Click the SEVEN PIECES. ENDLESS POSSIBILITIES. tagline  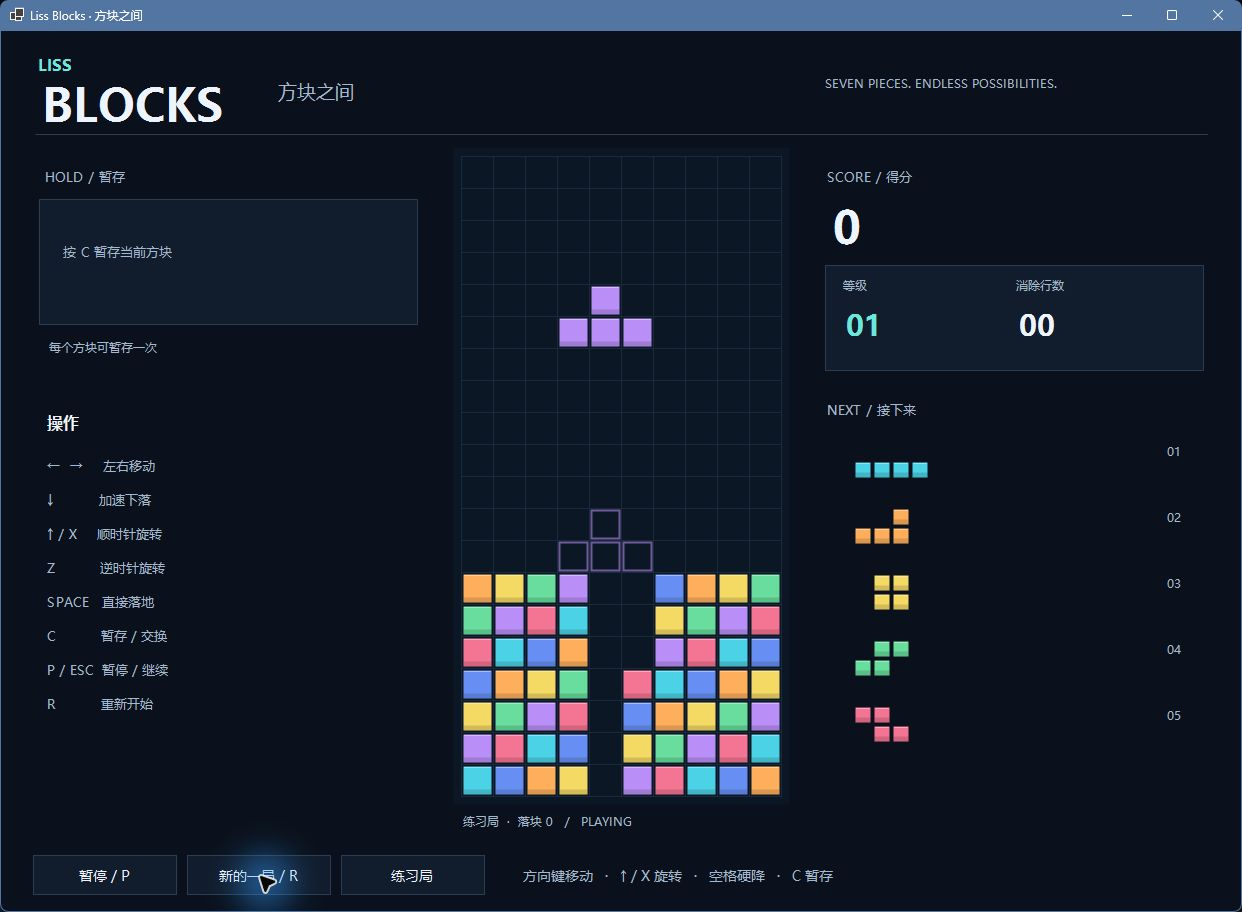coord(941,84)
